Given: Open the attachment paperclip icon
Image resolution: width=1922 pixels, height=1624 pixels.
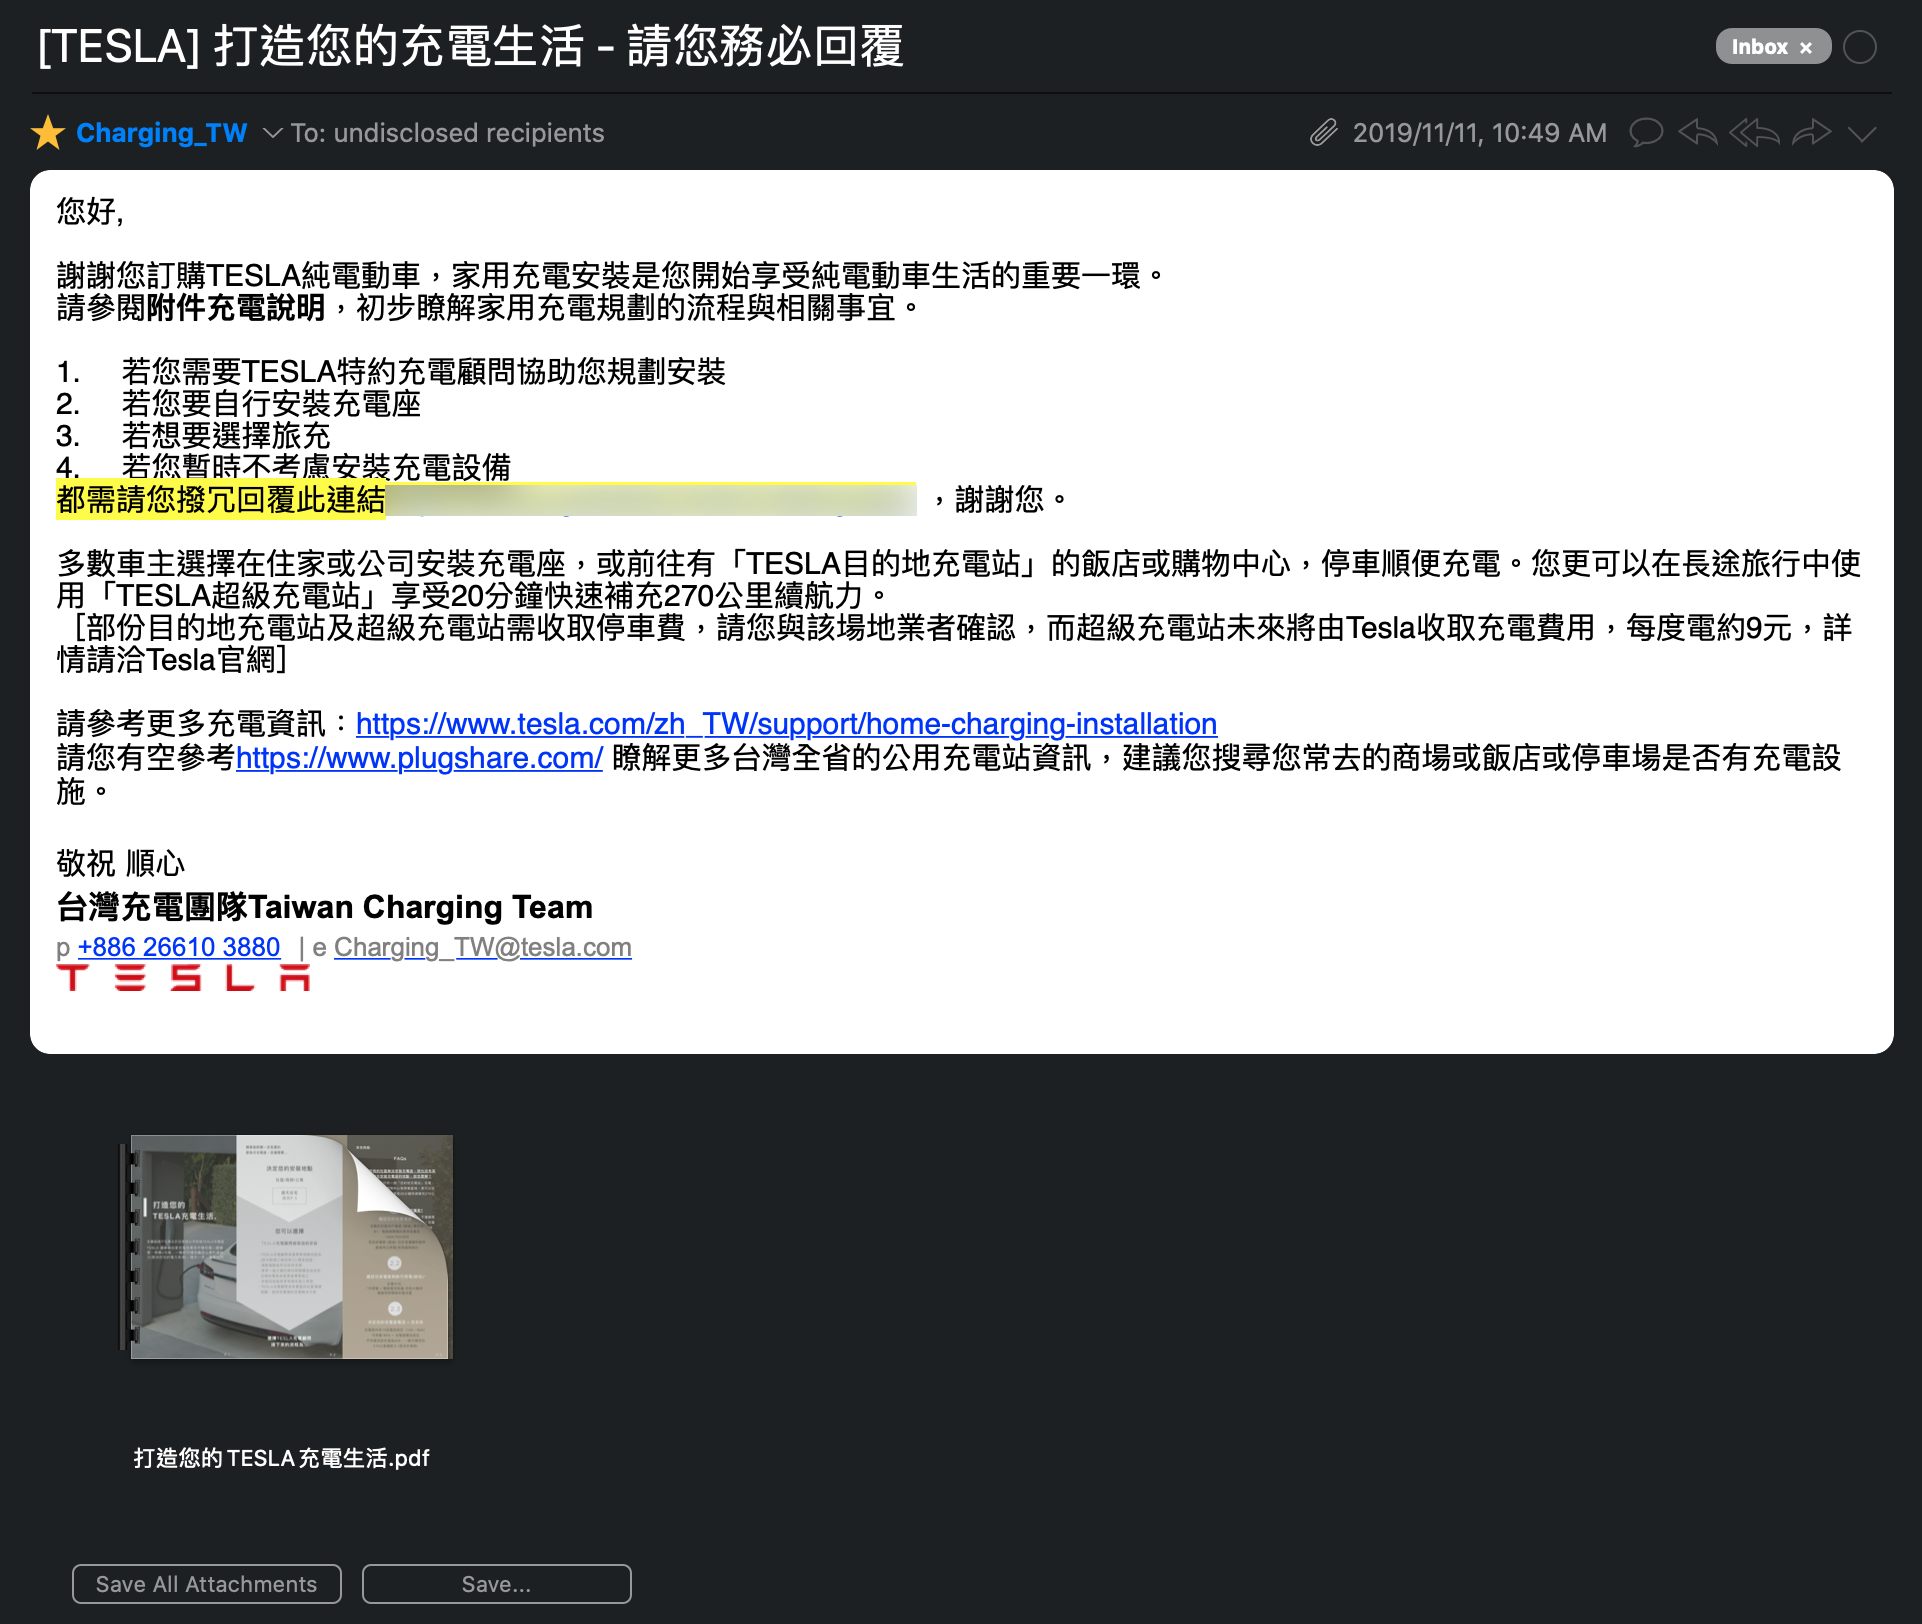Looking at the screenshot, I should [x=1324, y=133].
